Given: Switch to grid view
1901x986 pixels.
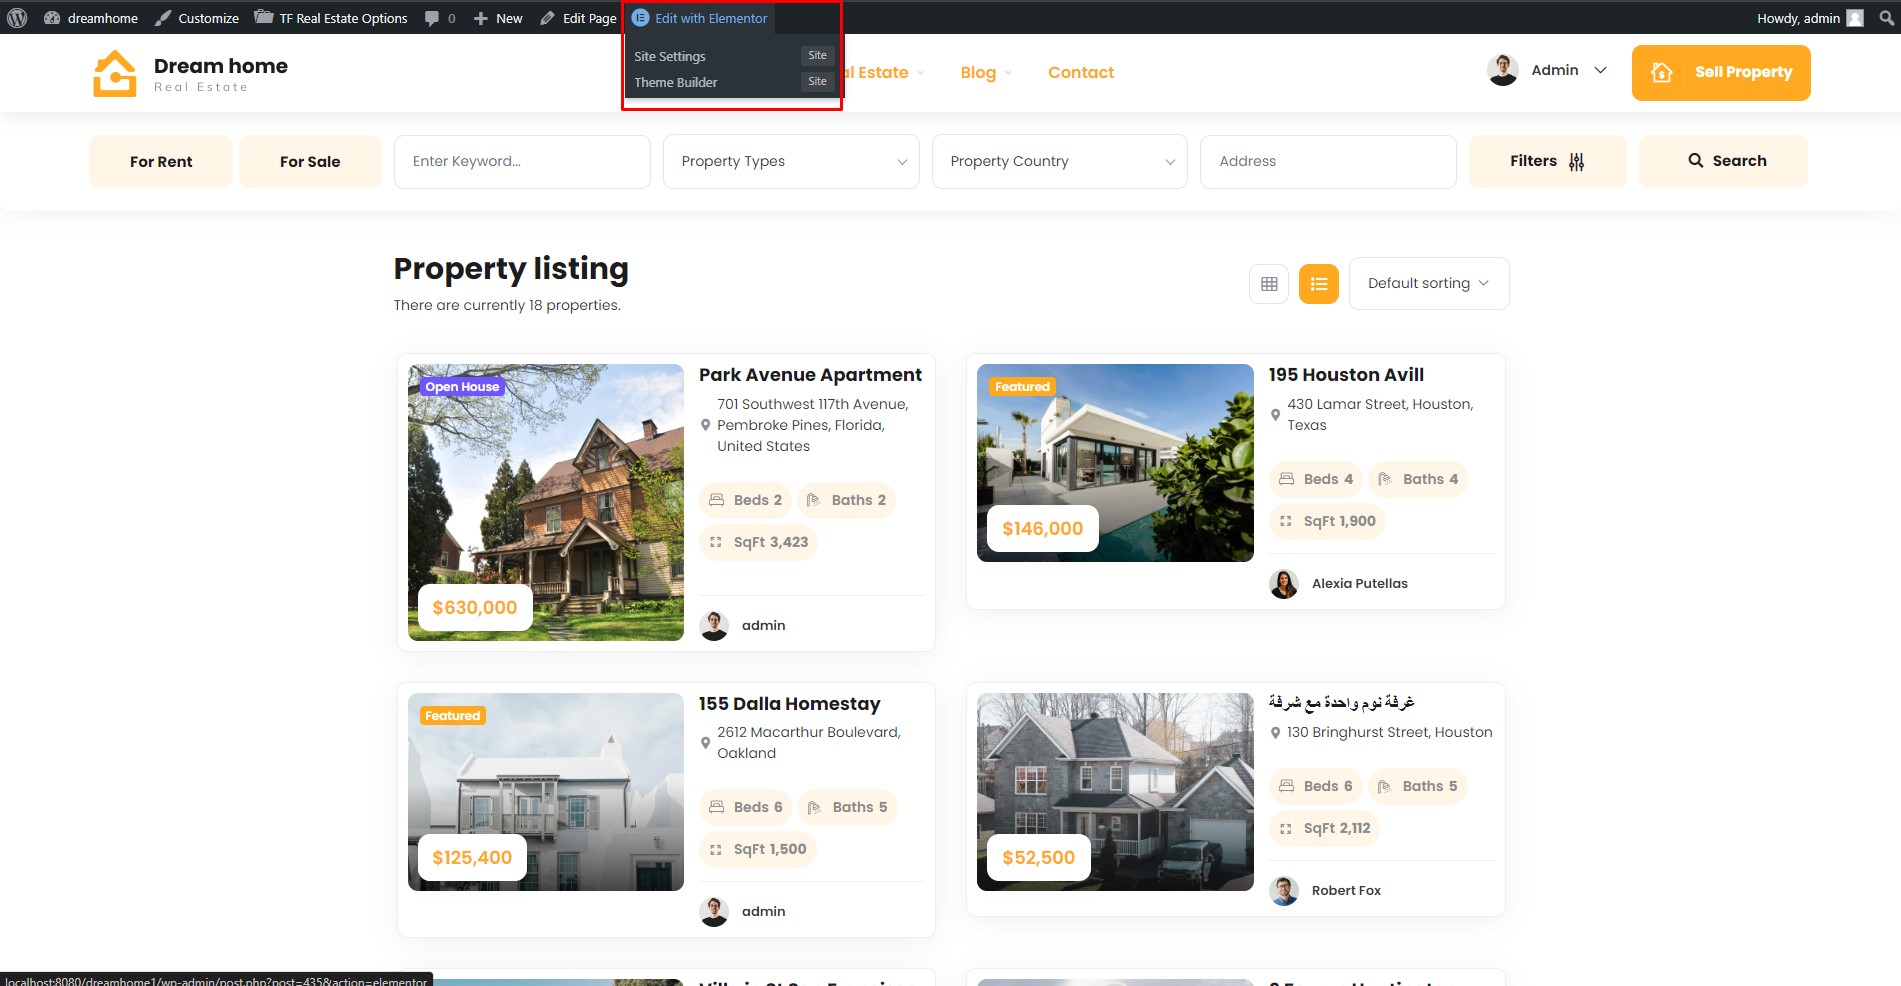Looking at the screenshot, I should (x=1269, y=284).
